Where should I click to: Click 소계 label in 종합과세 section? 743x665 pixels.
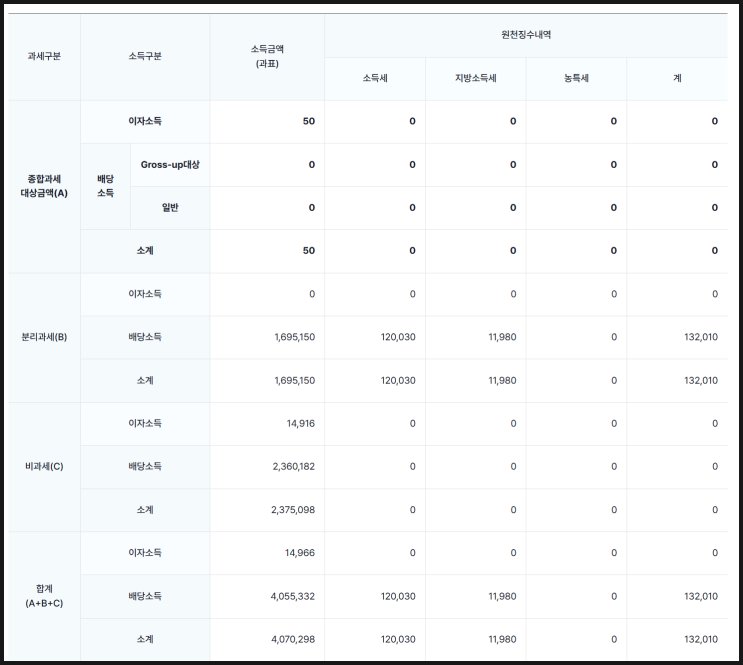click(145, 251)
